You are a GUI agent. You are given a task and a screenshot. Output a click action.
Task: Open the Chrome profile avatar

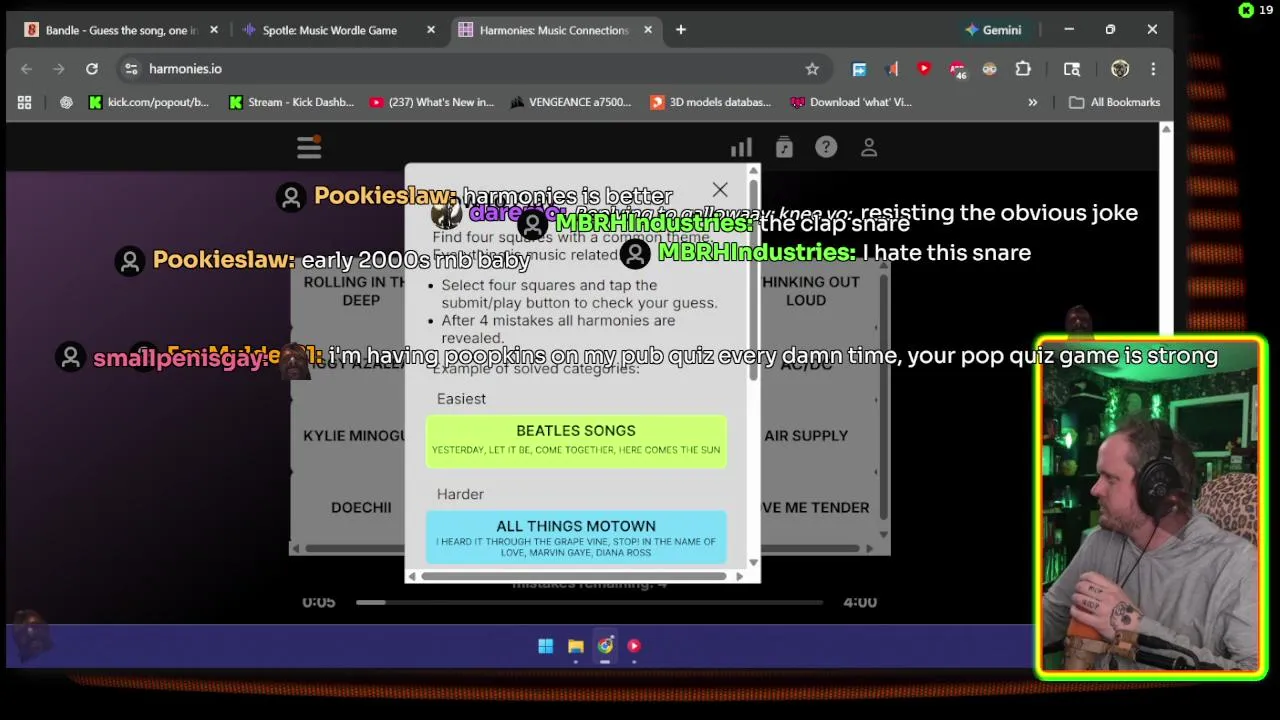(x=1120, y=69)
